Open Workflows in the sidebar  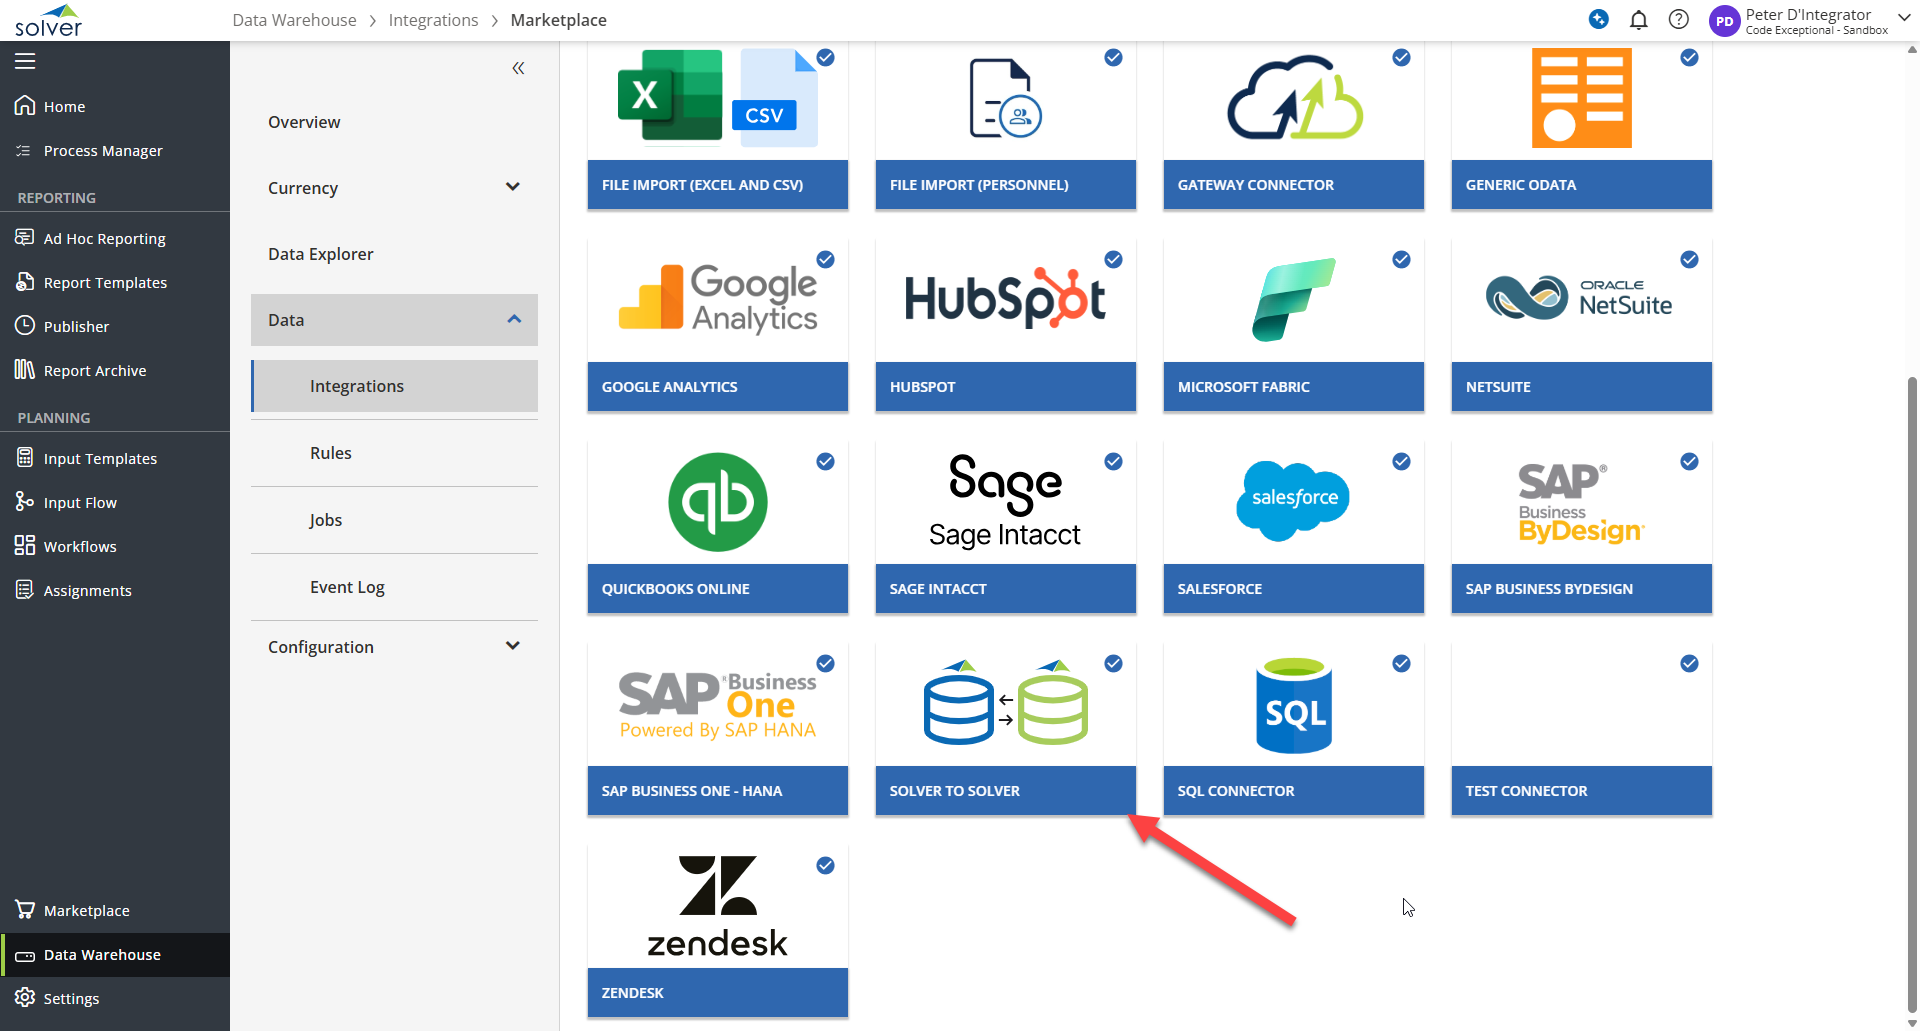[x=115, y=546]
